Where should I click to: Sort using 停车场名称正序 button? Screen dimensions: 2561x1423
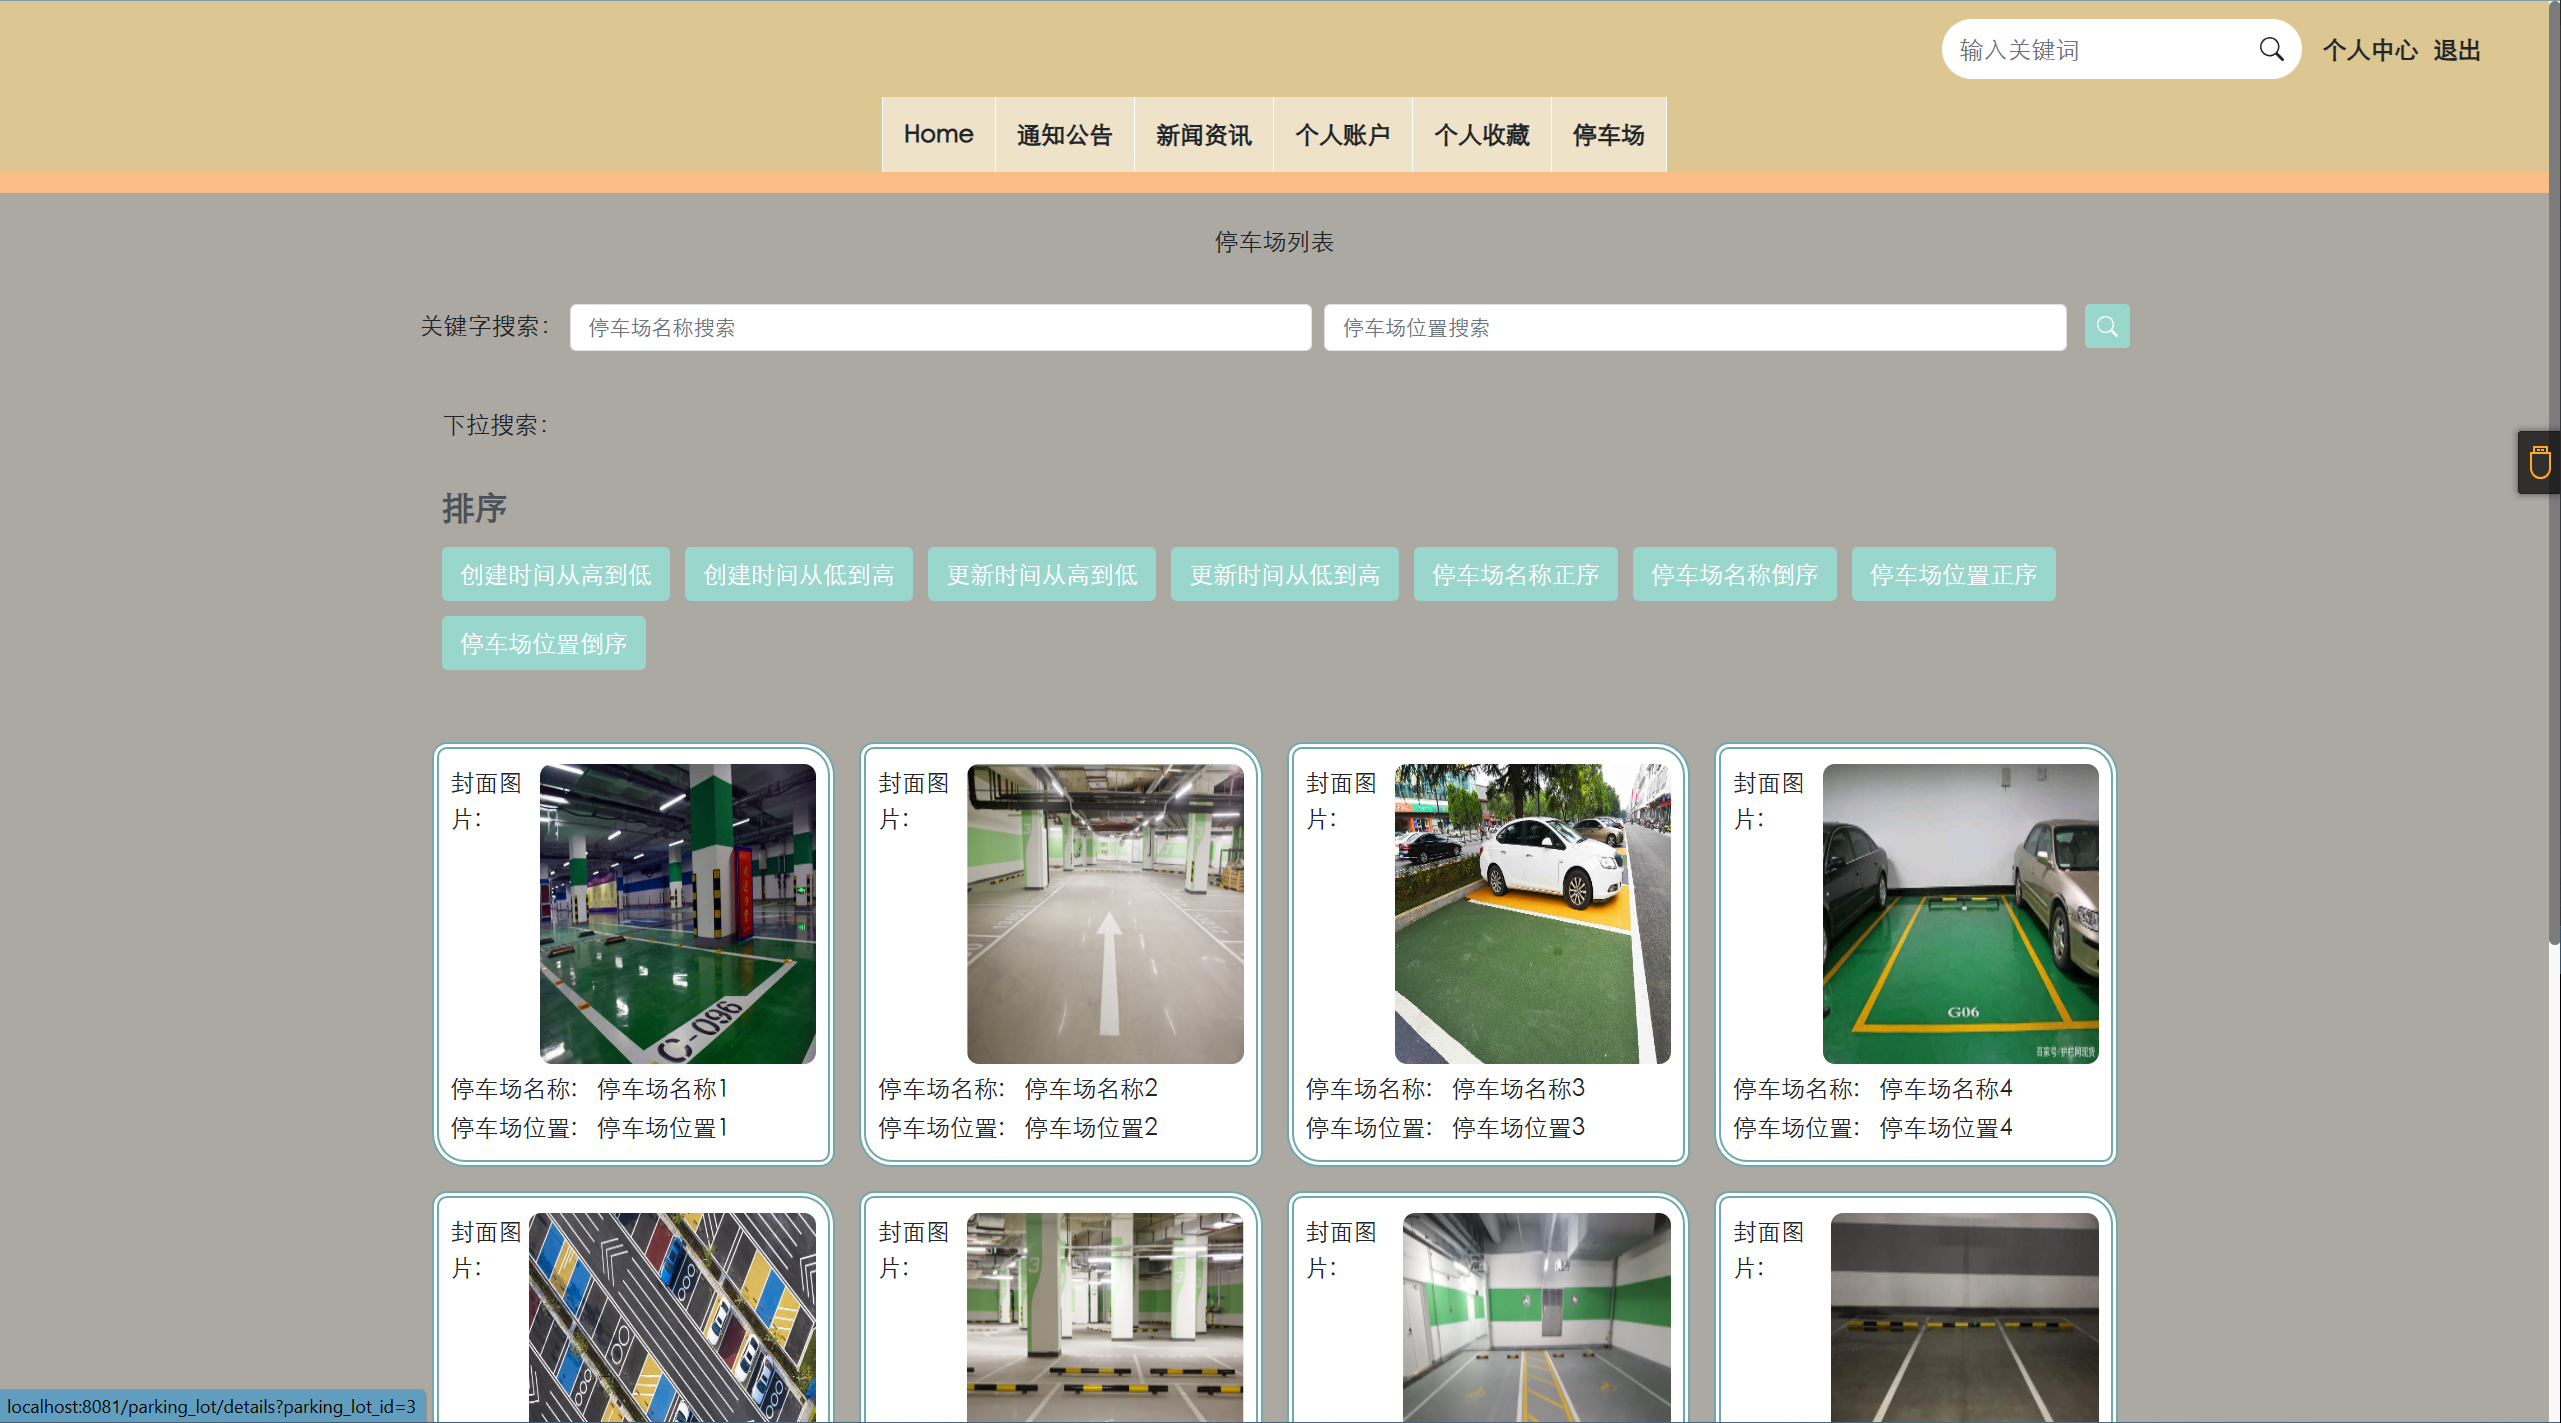click(1515, 575)
